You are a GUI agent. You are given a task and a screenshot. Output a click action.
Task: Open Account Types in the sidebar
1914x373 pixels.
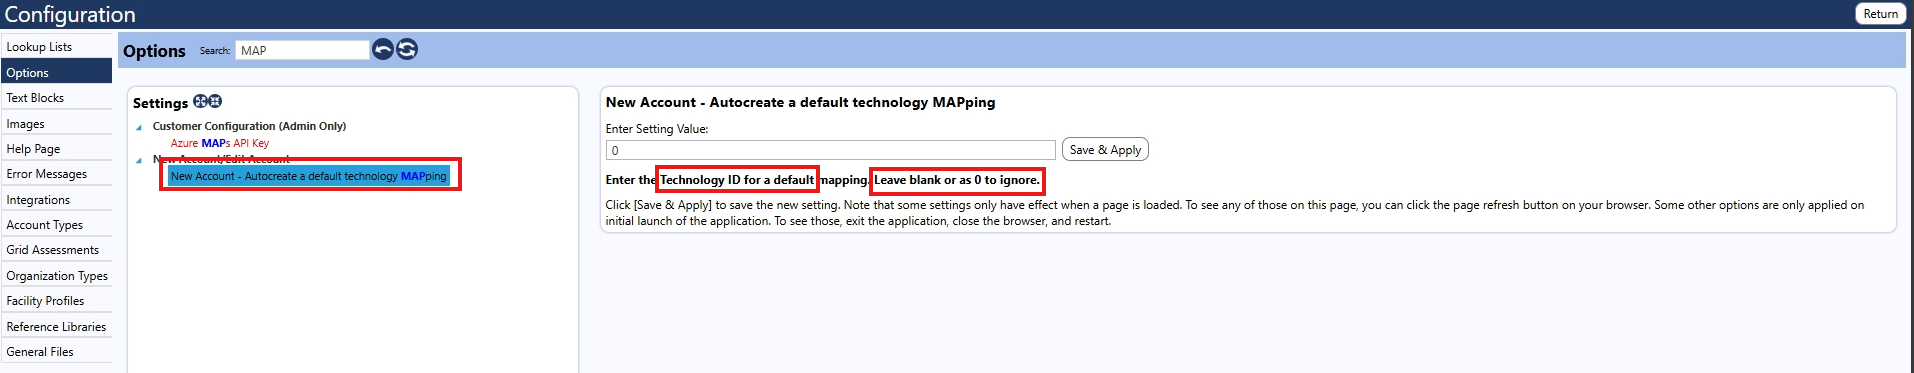pyautogui.click(x=56, y=225)
